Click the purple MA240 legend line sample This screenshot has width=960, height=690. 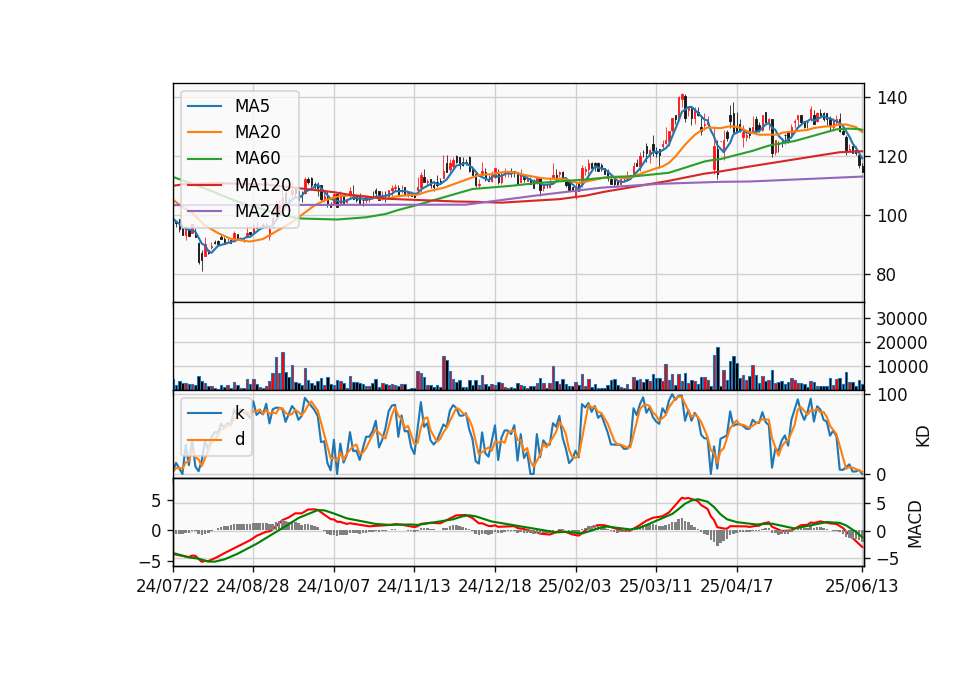(204, 211)
